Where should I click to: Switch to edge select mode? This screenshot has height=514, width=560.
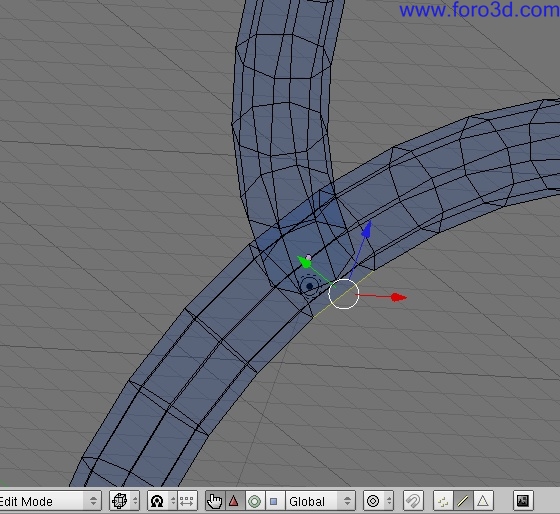tap(463, 501)
